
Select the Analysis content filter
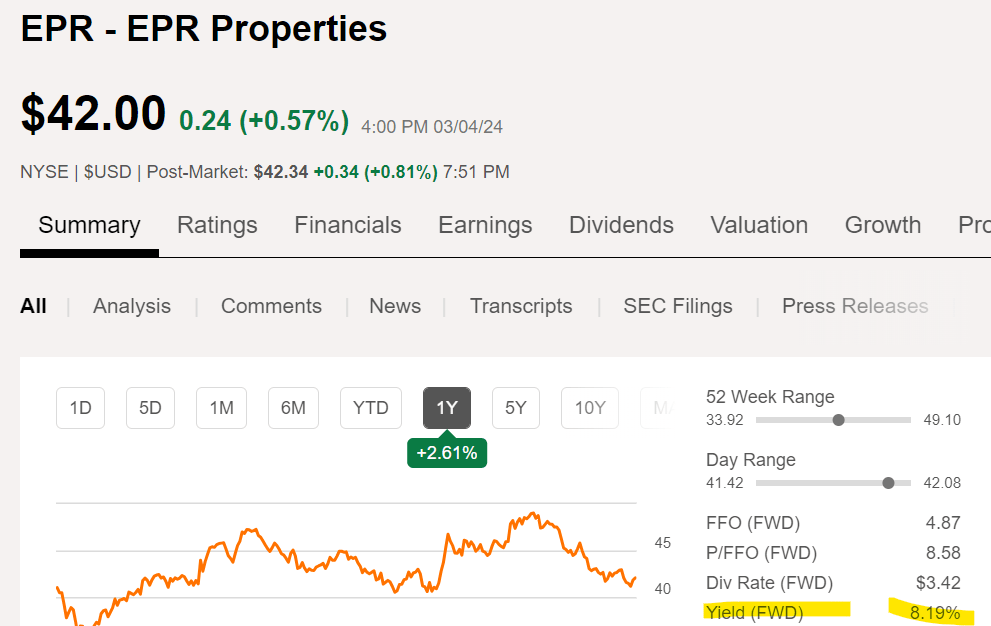pos(131,306)
